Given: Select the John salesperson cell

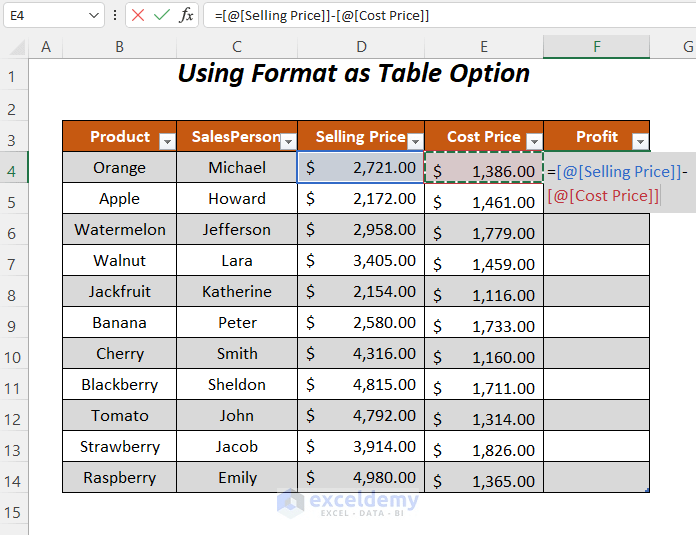Looking at the screenshot, I should coord(237,416).
